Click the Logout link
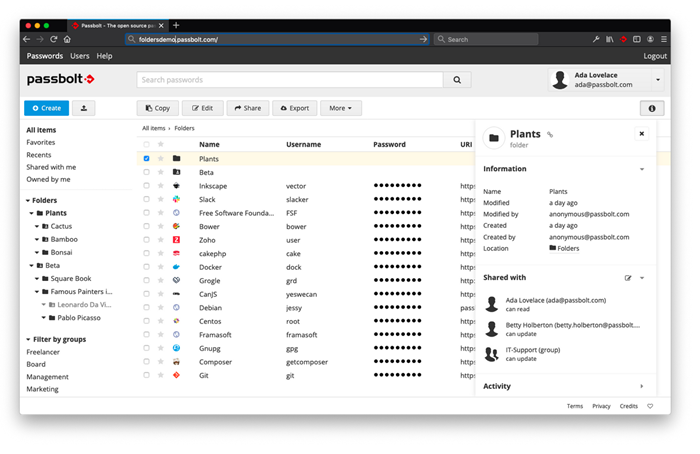This screenshot has width=700, height=454. coord(655,56)
